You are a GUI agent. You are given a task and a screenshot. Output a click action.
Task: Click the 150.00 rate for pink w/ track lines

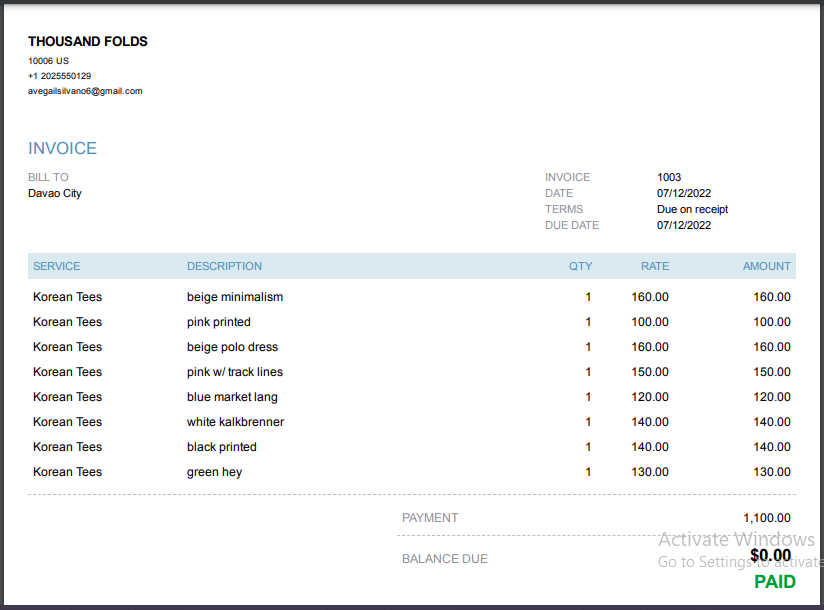coord(650,372)
